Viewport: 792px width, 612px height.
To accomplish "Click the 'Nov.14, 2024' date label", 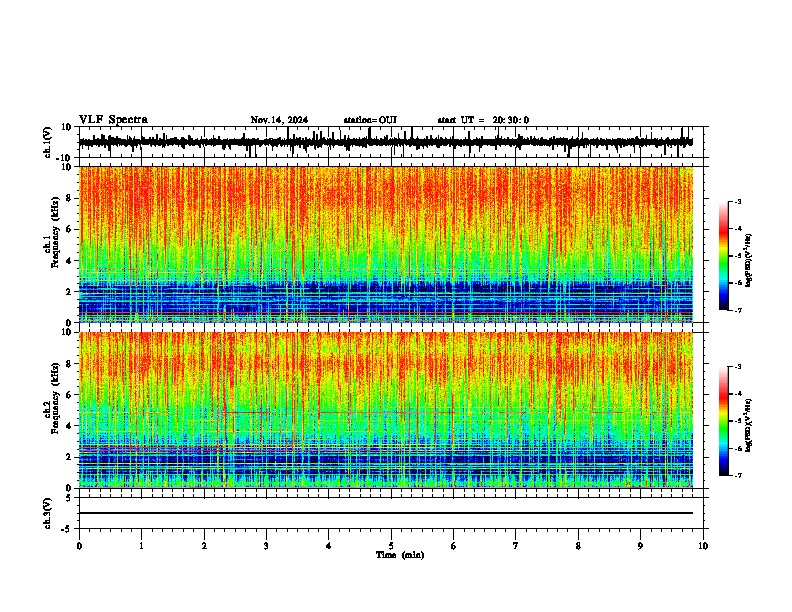I will 279,120.
